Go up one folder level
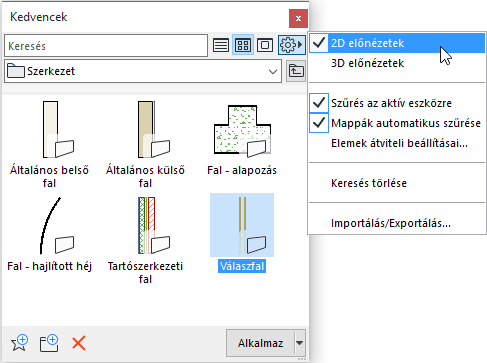This screenshot has width=487, height=363. (x=296, y=71)
